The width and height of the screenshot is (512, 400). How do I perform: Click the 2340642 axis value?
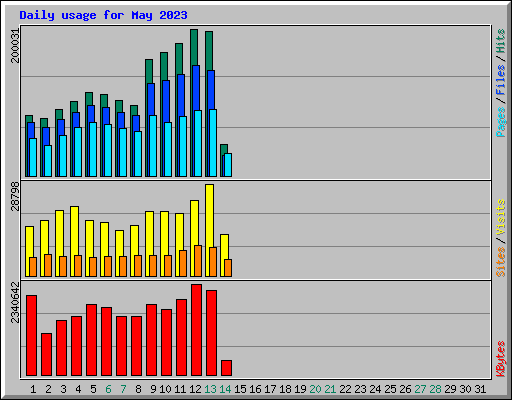pyautogui.click(x=15, y=302)
